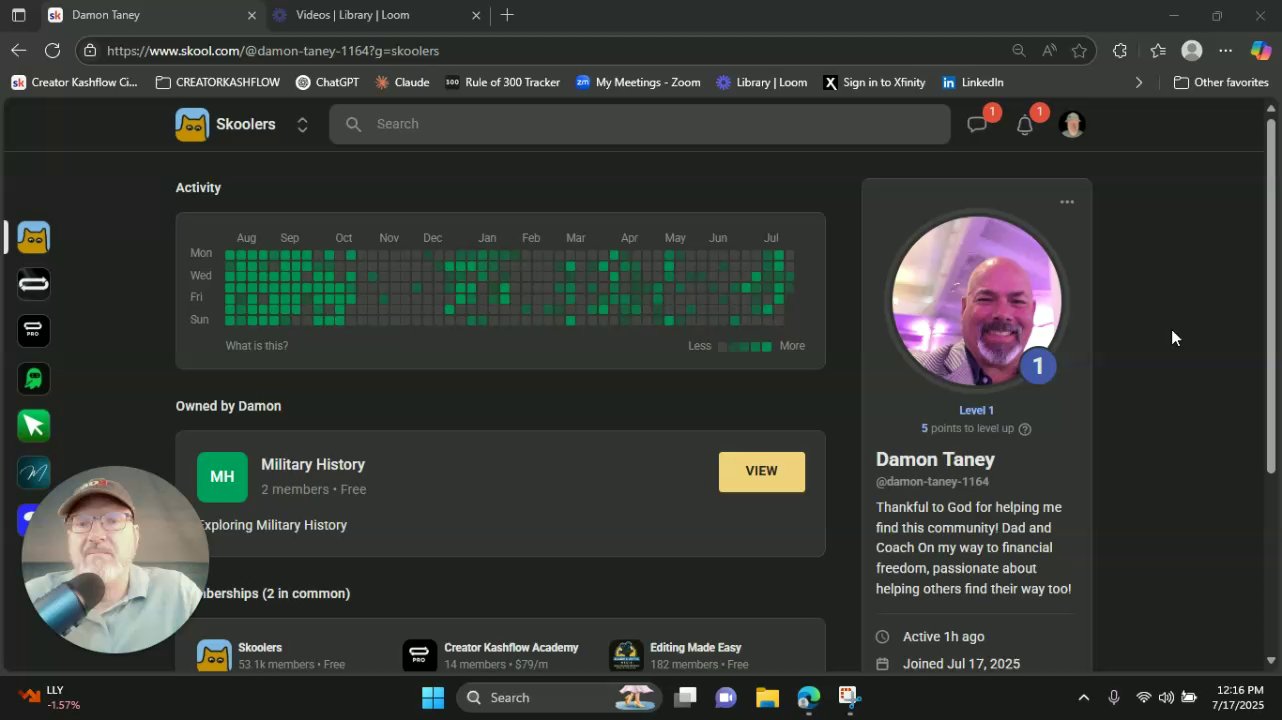Open the browser settings and more menu
The image size is (1282, 720).
pyautogui.click(x=1226, y=50)
